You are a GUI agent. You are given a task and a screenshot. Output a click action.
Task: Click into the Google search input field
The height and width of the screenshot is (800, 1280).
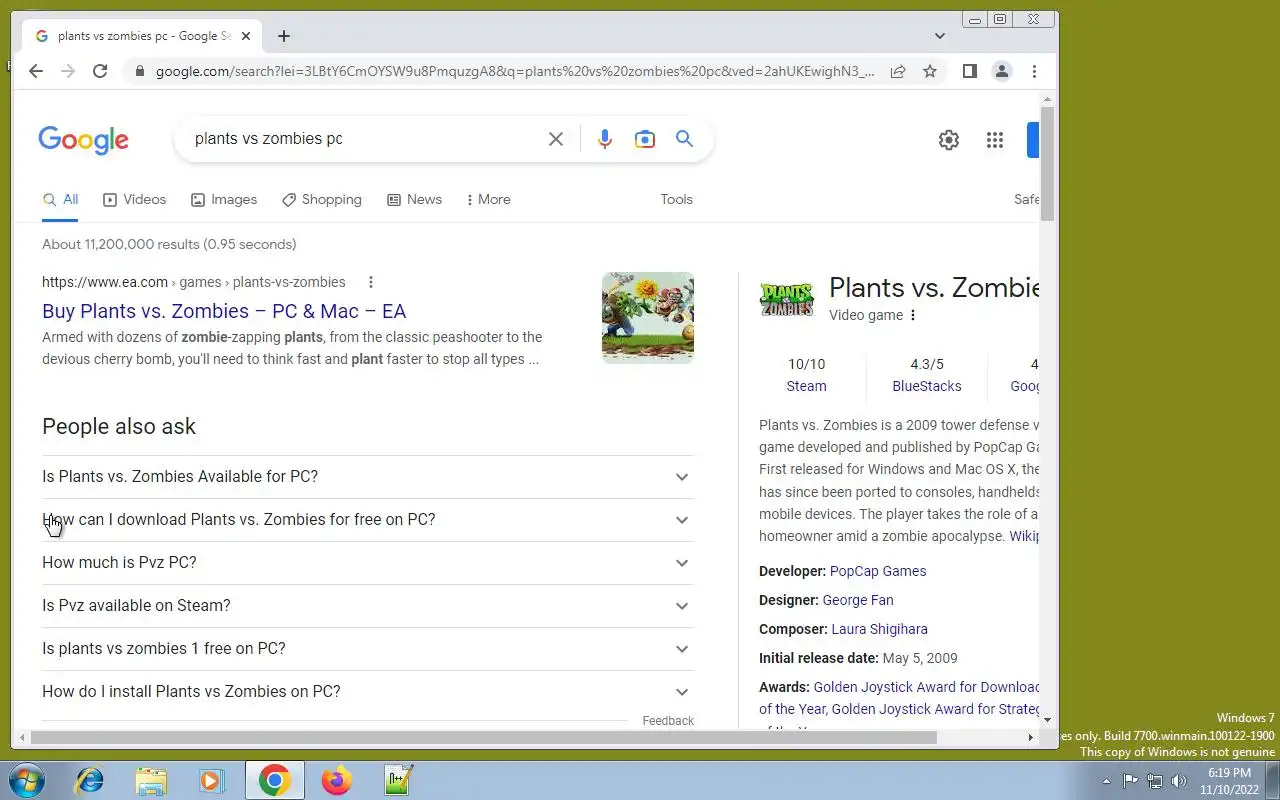click(365, 139)
